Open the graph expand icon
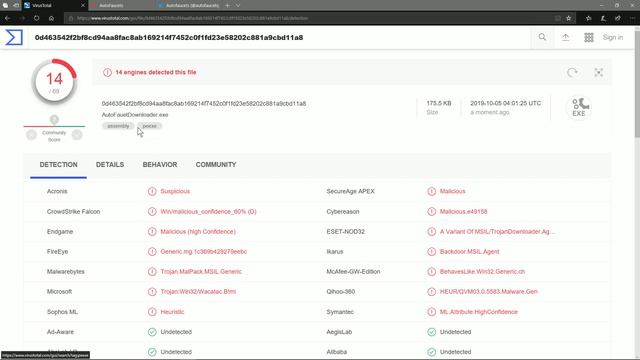 [598, 72]
